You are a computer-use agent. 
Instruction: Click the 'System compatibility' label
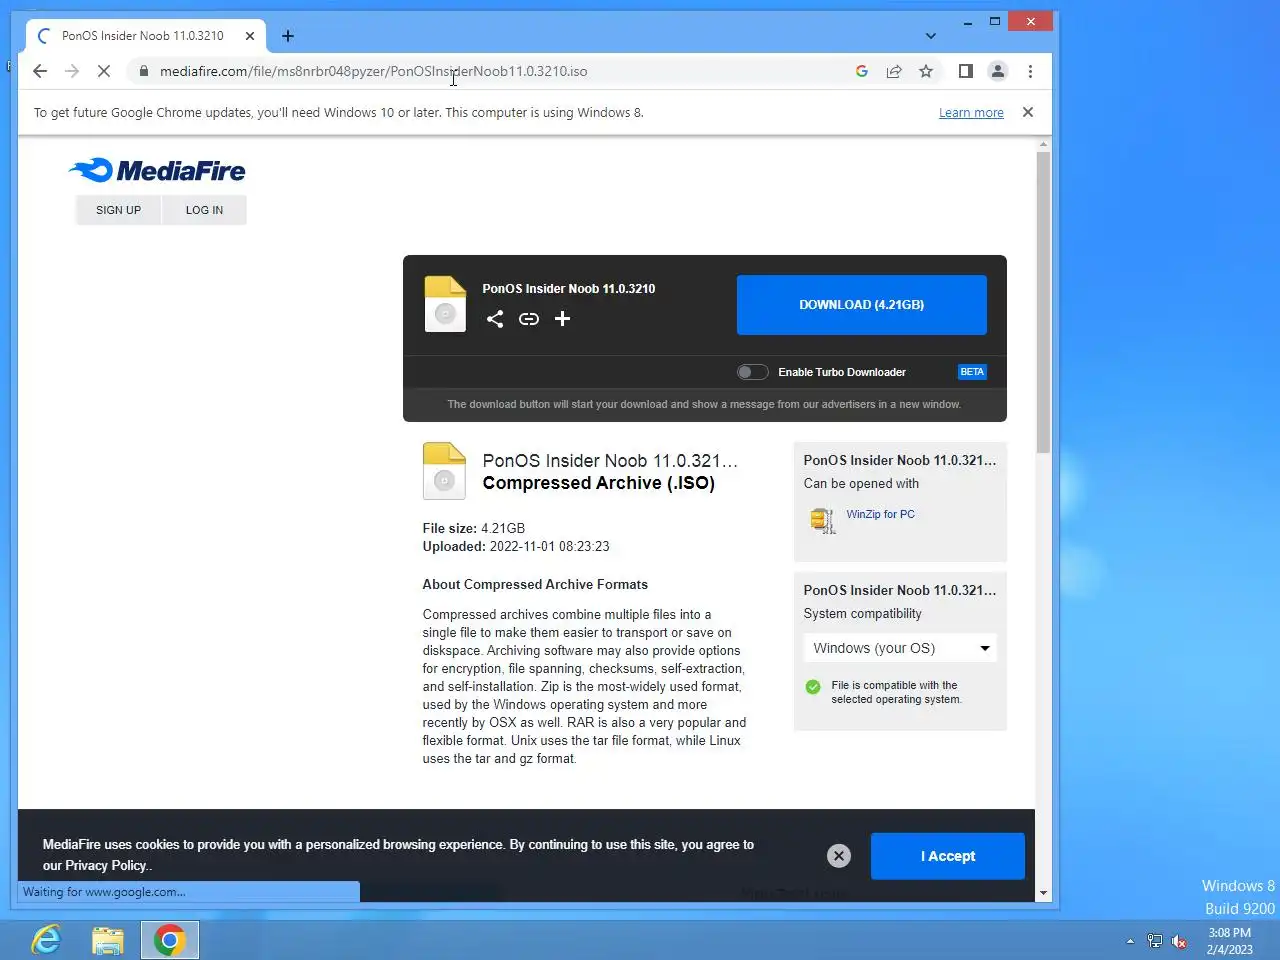pos(863,613)
